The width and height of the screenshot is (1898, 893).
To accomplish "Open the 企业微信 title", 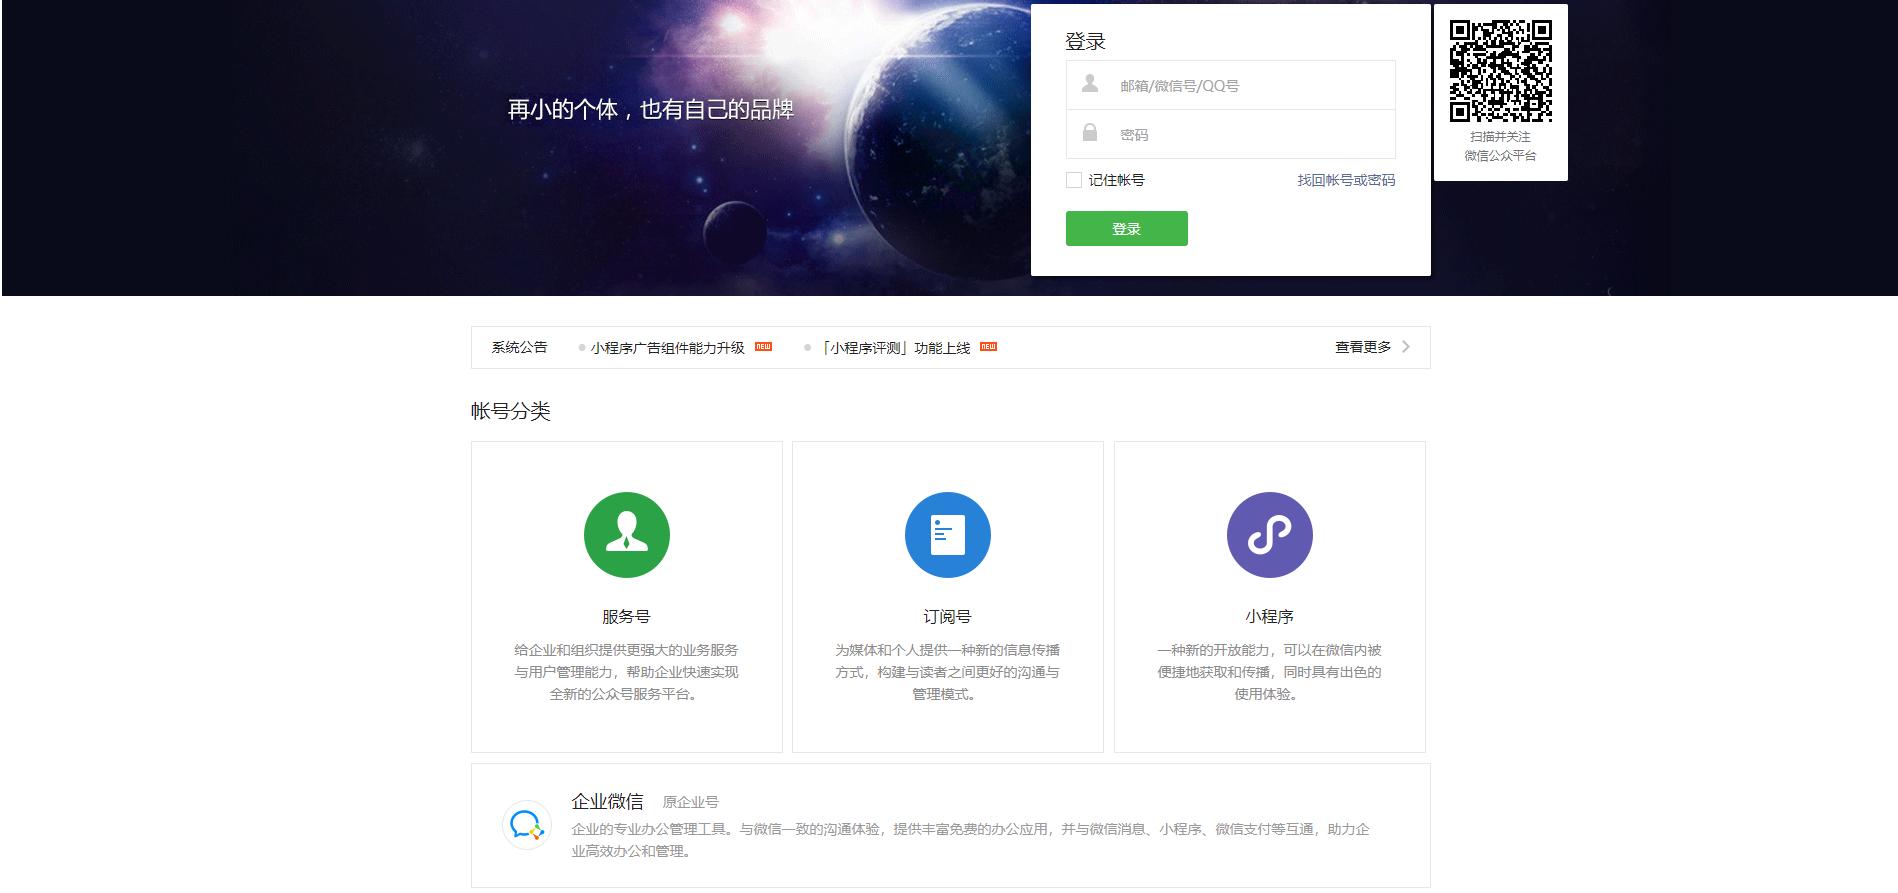I will (x=607, y=801).
